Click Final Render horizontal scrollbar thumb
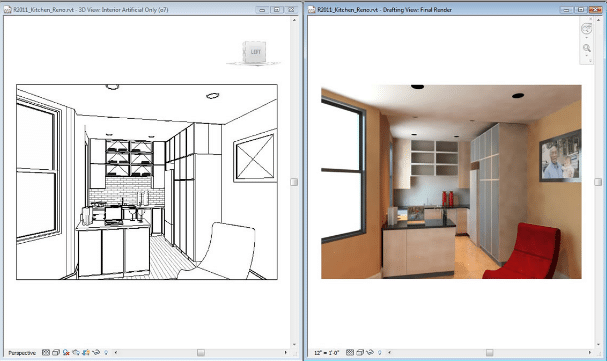Screen dimensions: 607x361 [x=489, y=352]
